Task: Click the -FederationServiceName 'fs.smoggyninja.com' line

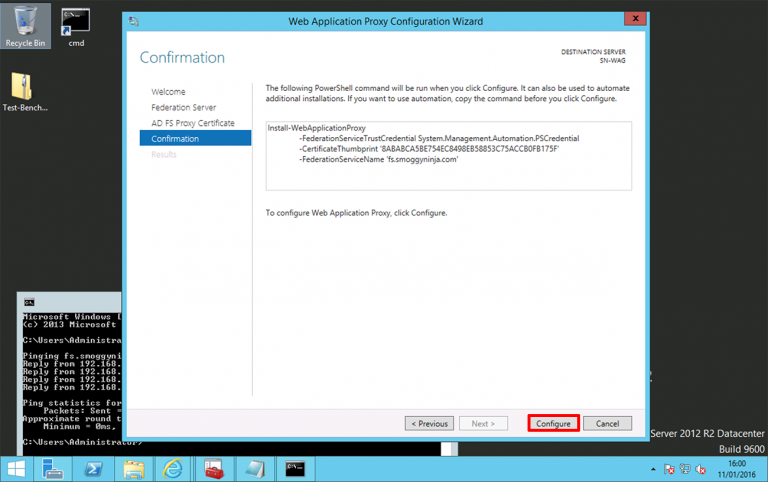Action: coord(379,159)
